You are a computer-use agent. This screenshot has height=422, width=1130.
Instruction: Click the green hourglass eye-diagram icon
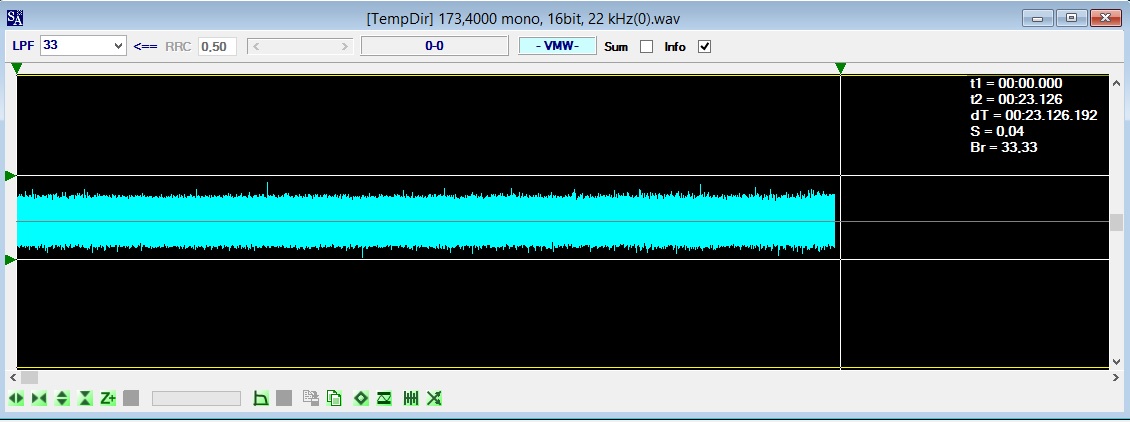click(384, 398)
